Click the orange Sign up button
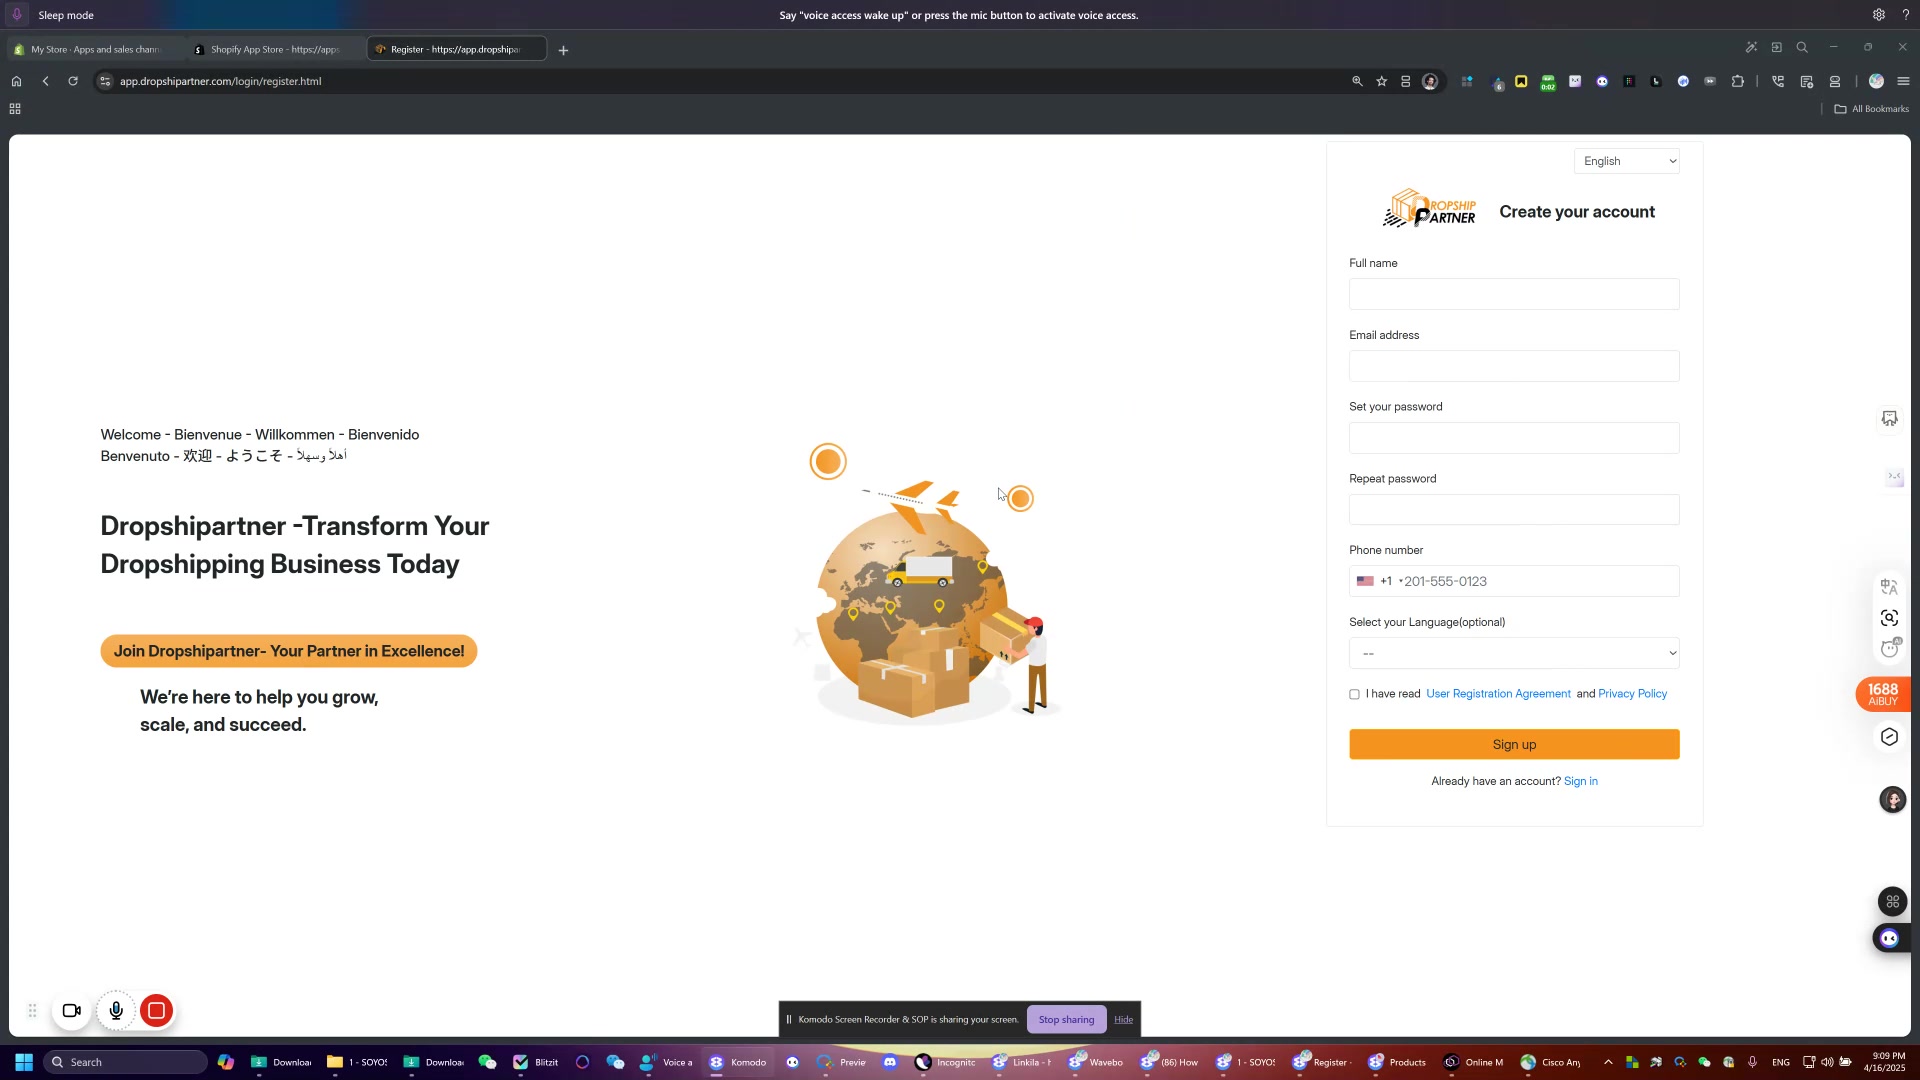Viewport: 1920px width, 1080px height. [1514, 744]
